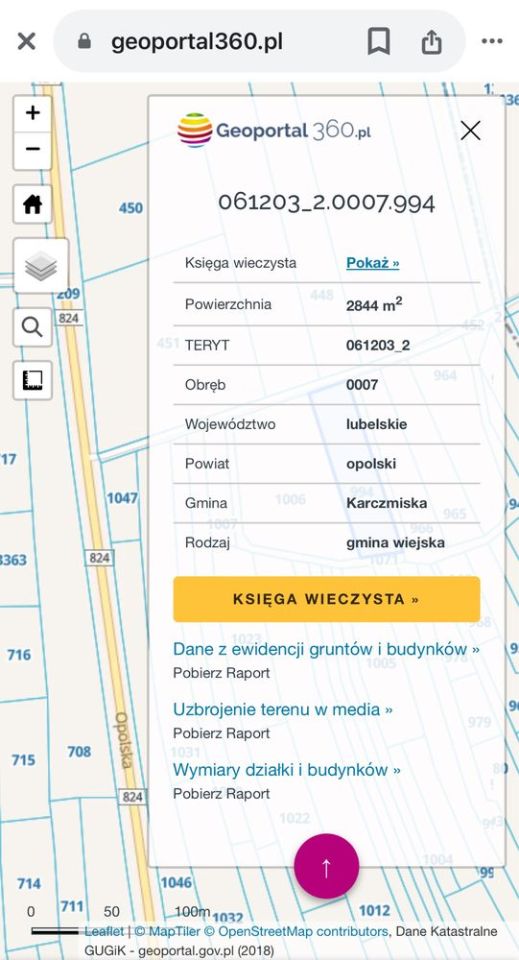Screen dimensions: 519x960
Task: Click the Geoportal360.pl logo
Action: 274,130
